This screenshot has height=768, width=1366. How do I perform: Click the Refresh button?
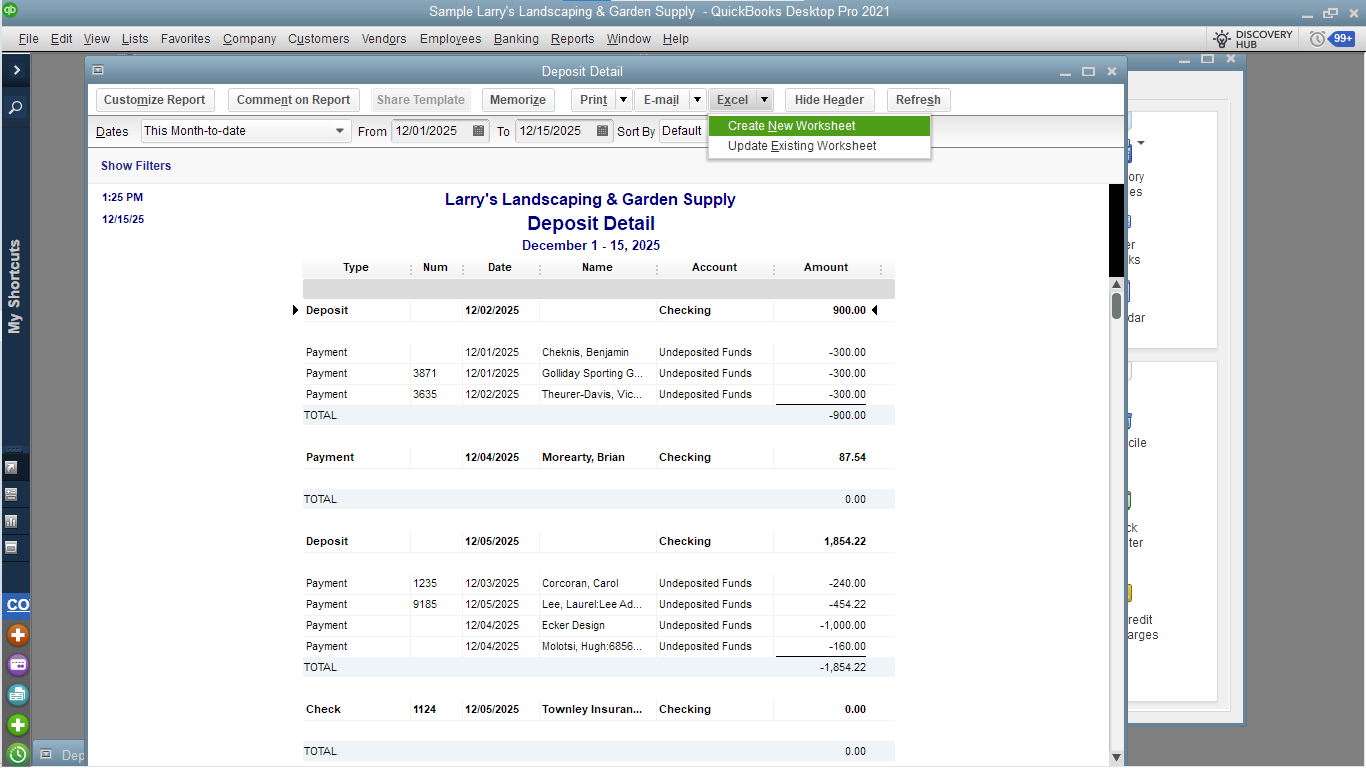[918, 100]
